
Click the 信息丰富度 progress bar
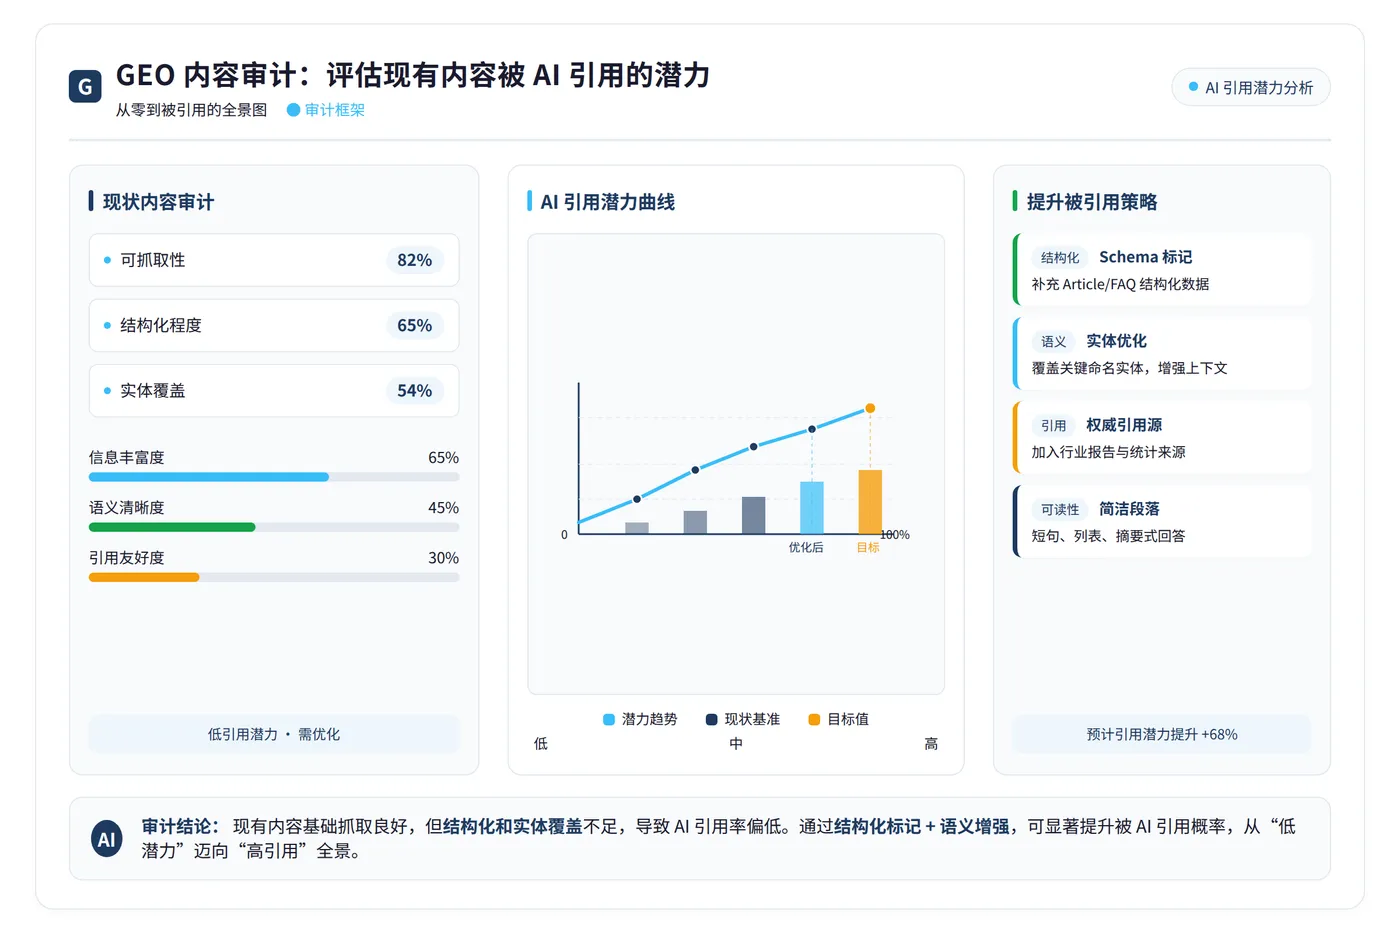point(274,477)
